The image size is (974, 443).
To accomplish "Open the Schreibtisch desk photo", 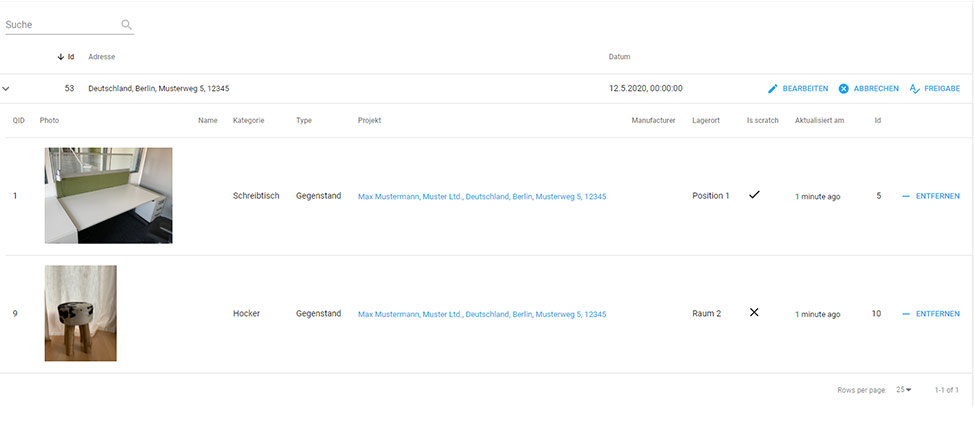I will tap(108, 195).
